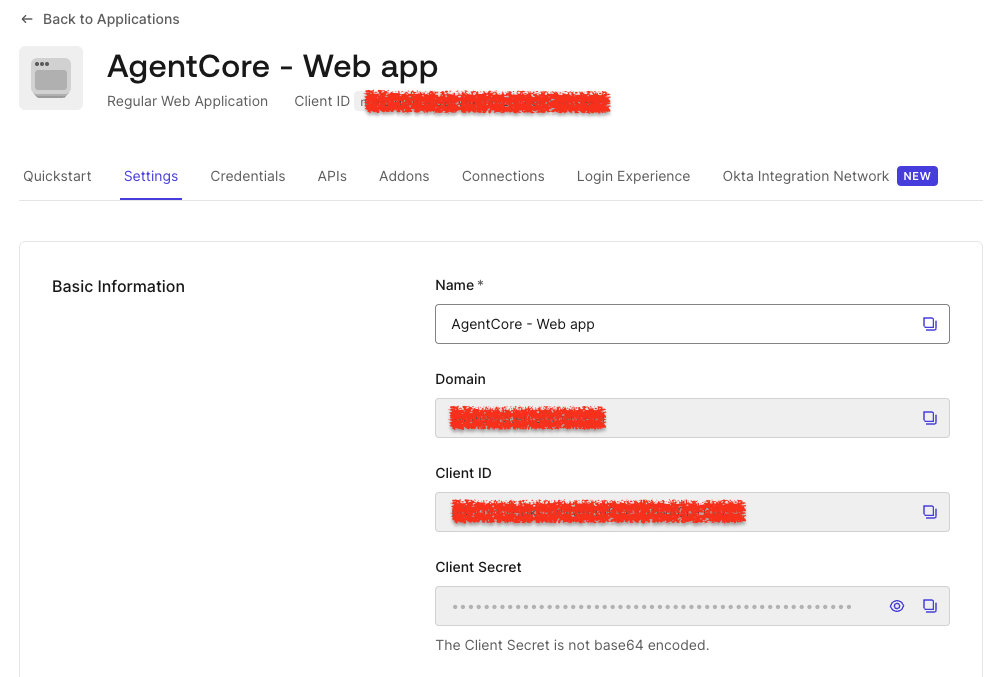The height and width of the screenshot is (677, 989).
Task: Reveal the Client Secret with the eye icon
Action: tap(896, 606)
